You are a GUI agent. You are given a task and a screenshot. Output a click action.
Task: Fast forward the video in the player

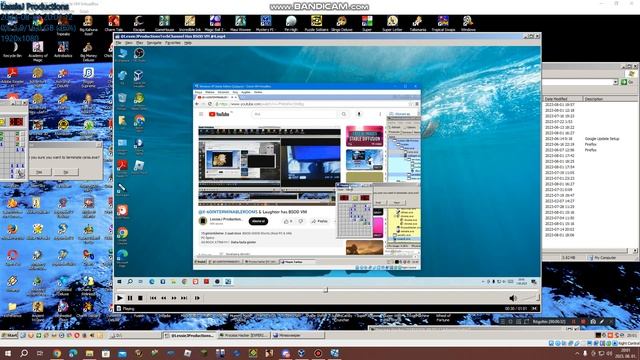tap(174, 298)
